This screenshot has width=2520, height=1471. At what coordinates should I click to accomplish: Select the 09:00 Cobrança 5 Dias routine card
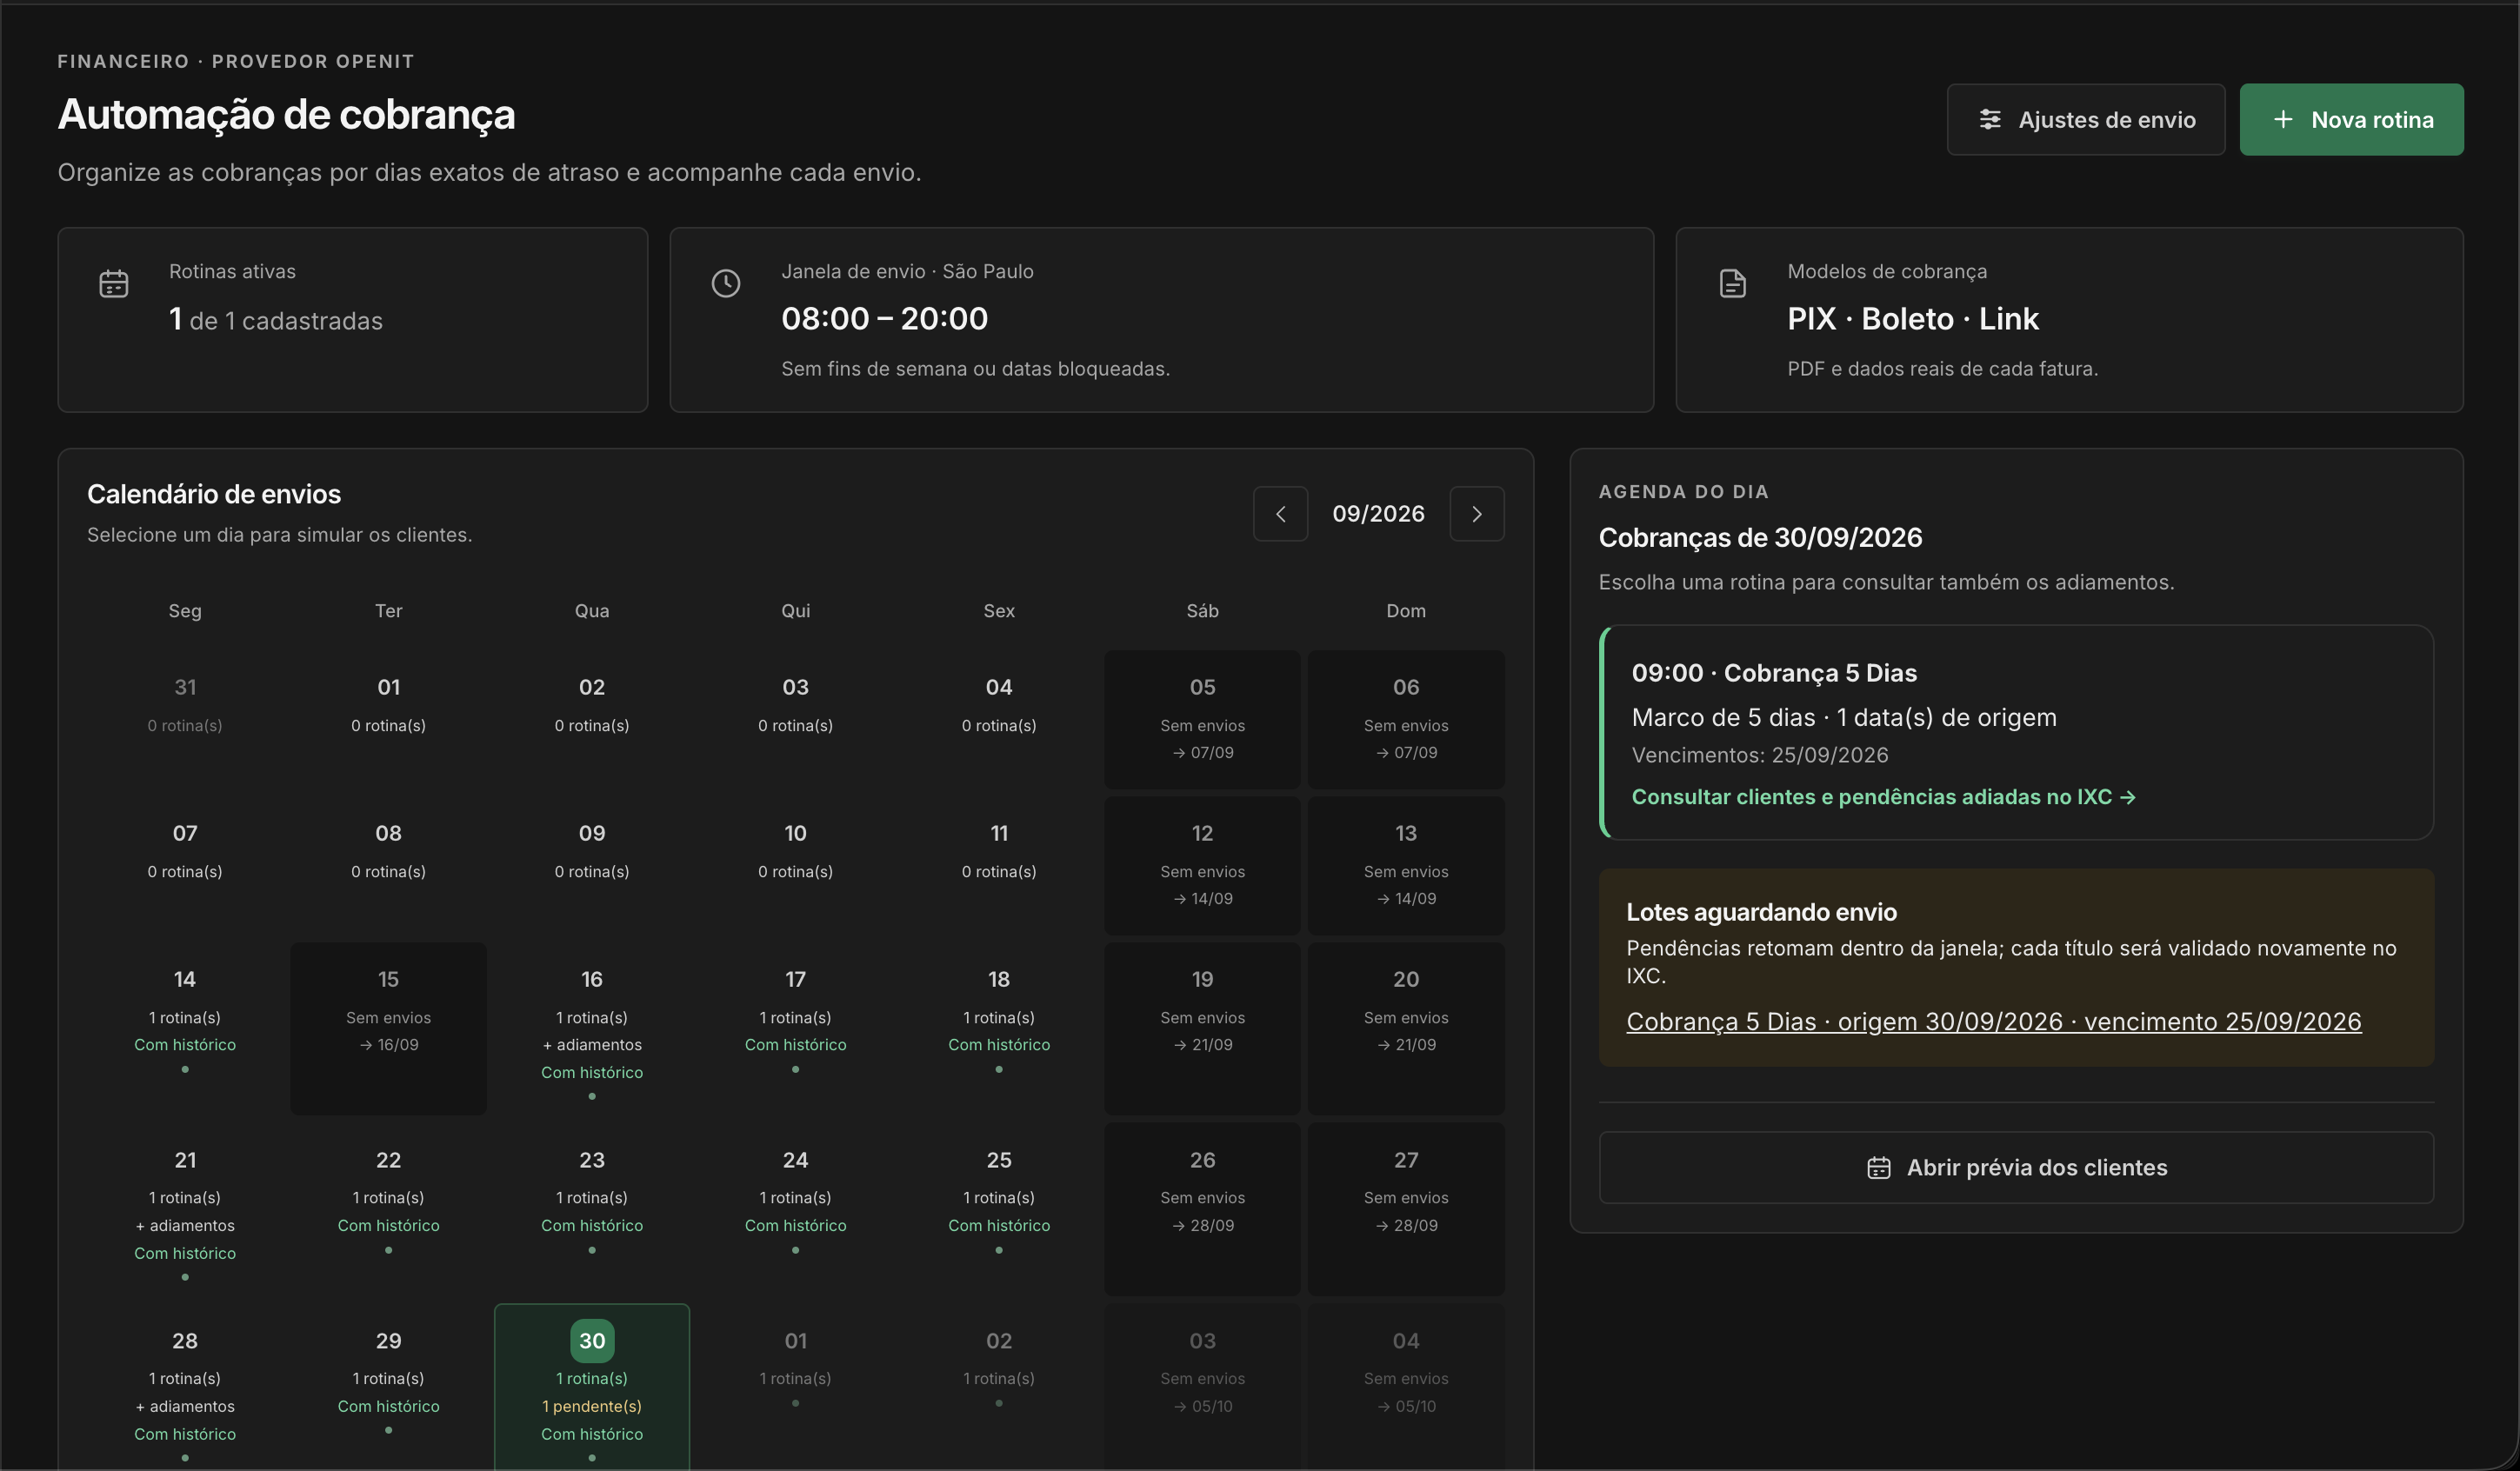[2016, 732]
